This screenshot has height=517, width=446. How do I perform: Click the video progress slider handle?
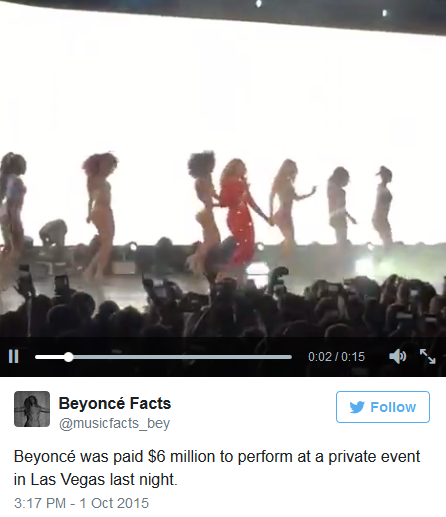click(x=68, y=357)
